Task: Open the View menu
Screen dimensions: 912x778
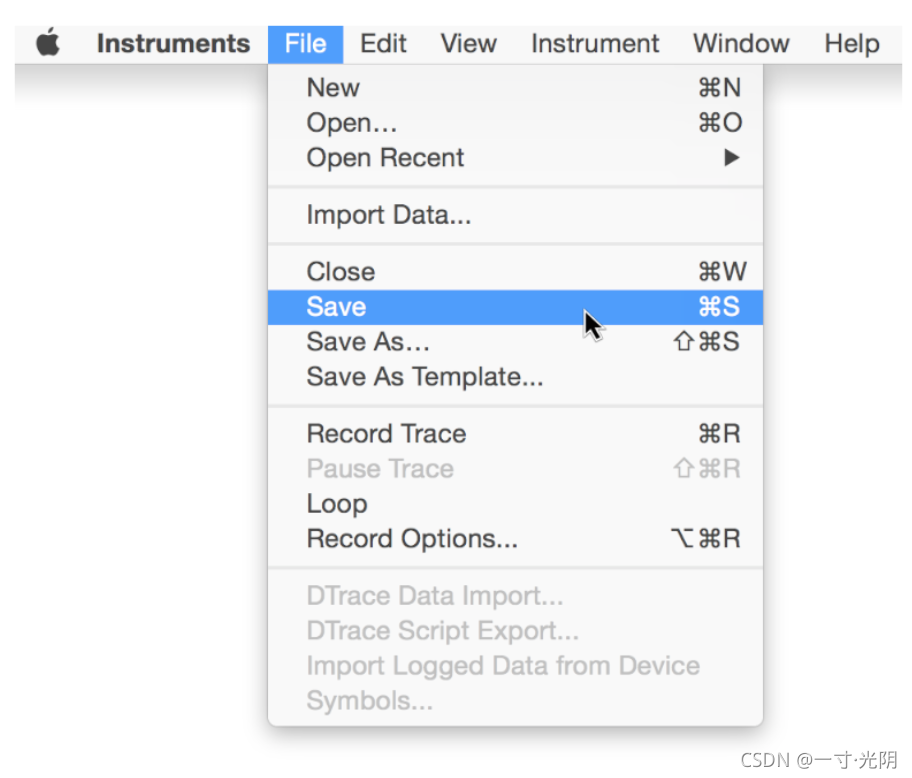Action: [x=468, y=44]
